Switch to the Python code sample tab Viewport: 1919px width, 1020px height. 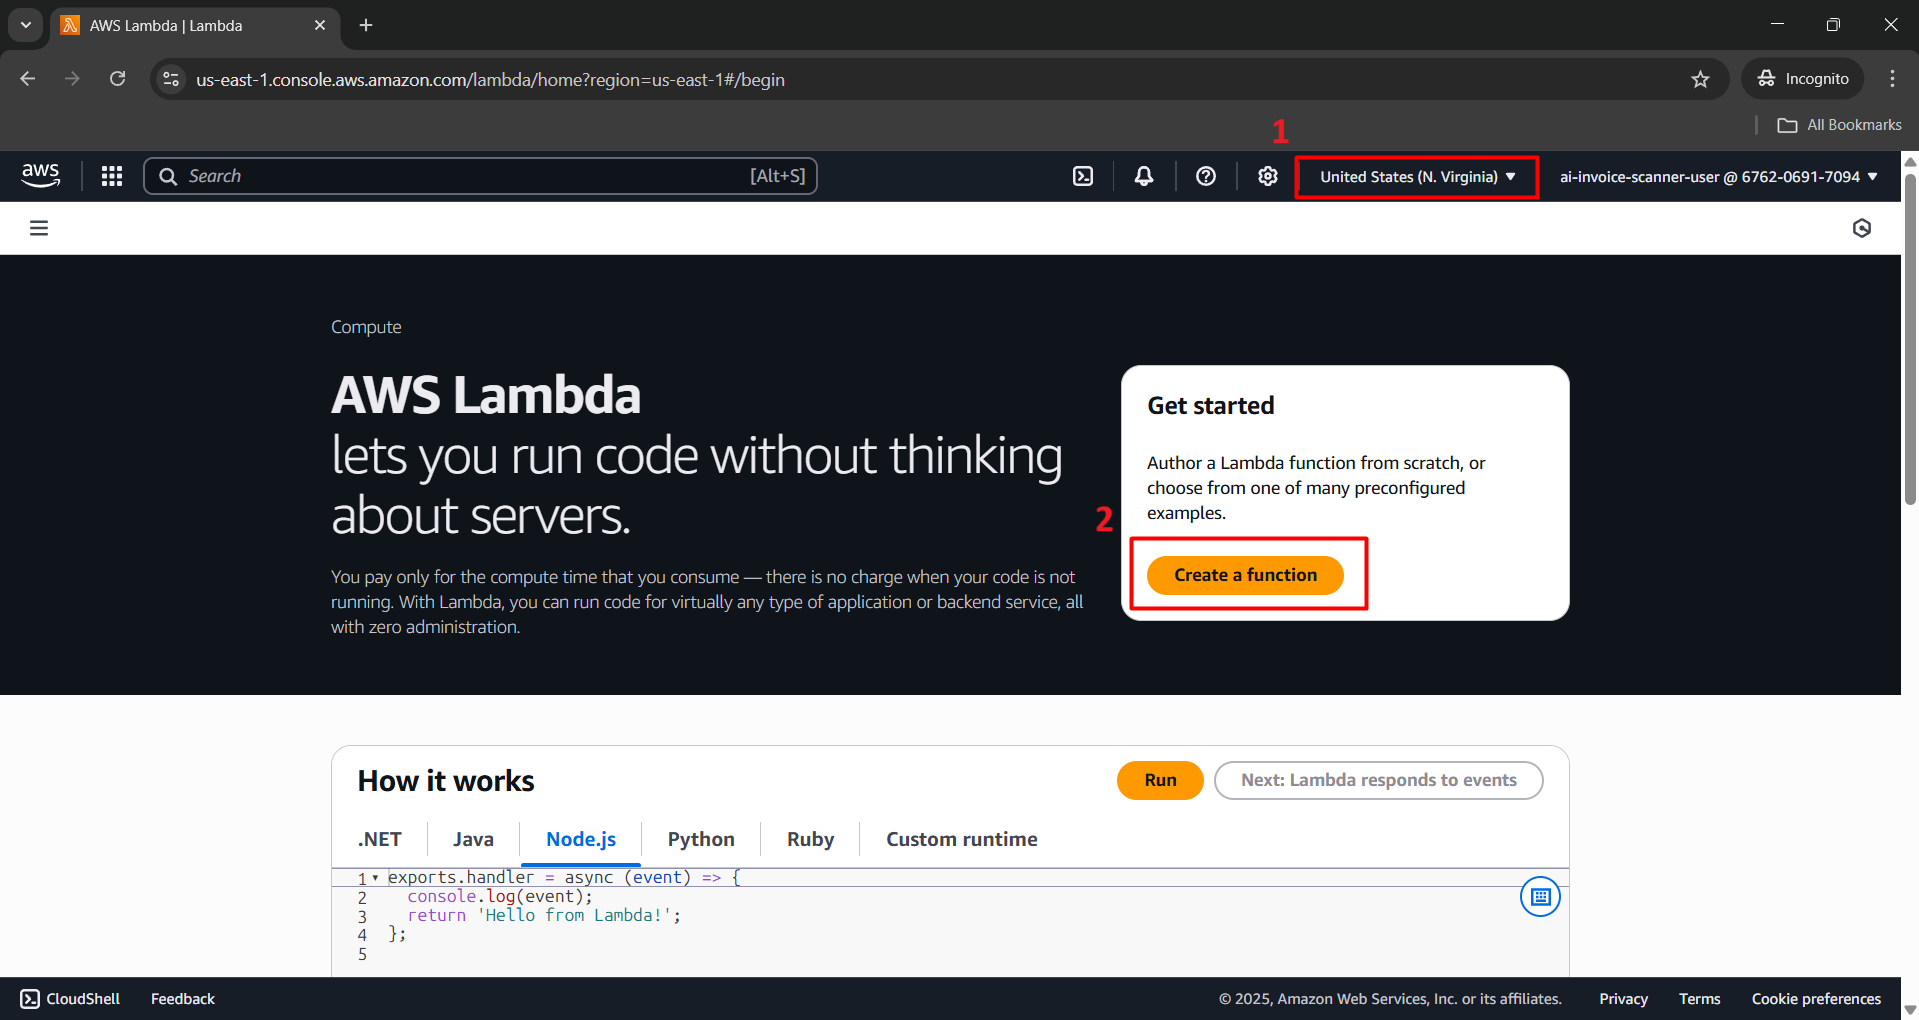point(700,839)
